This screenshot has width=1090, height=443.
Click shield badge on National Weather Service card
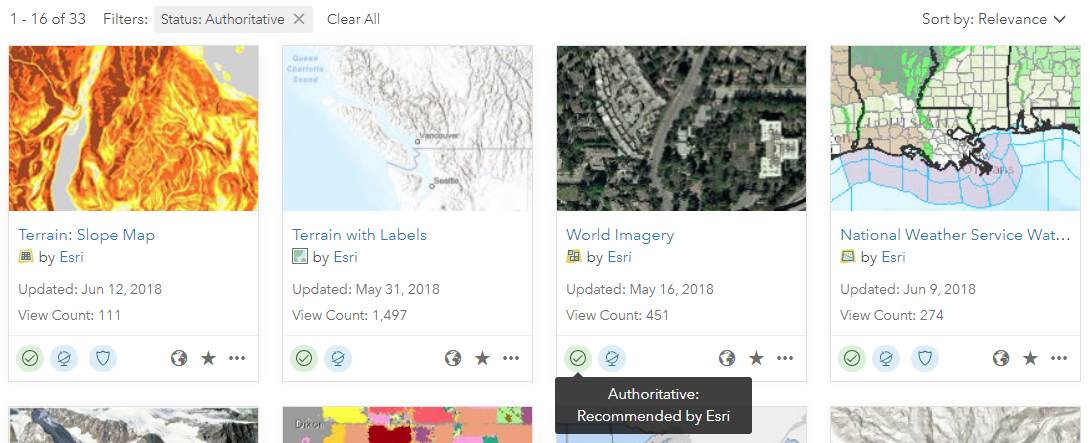tap(925, 357)
